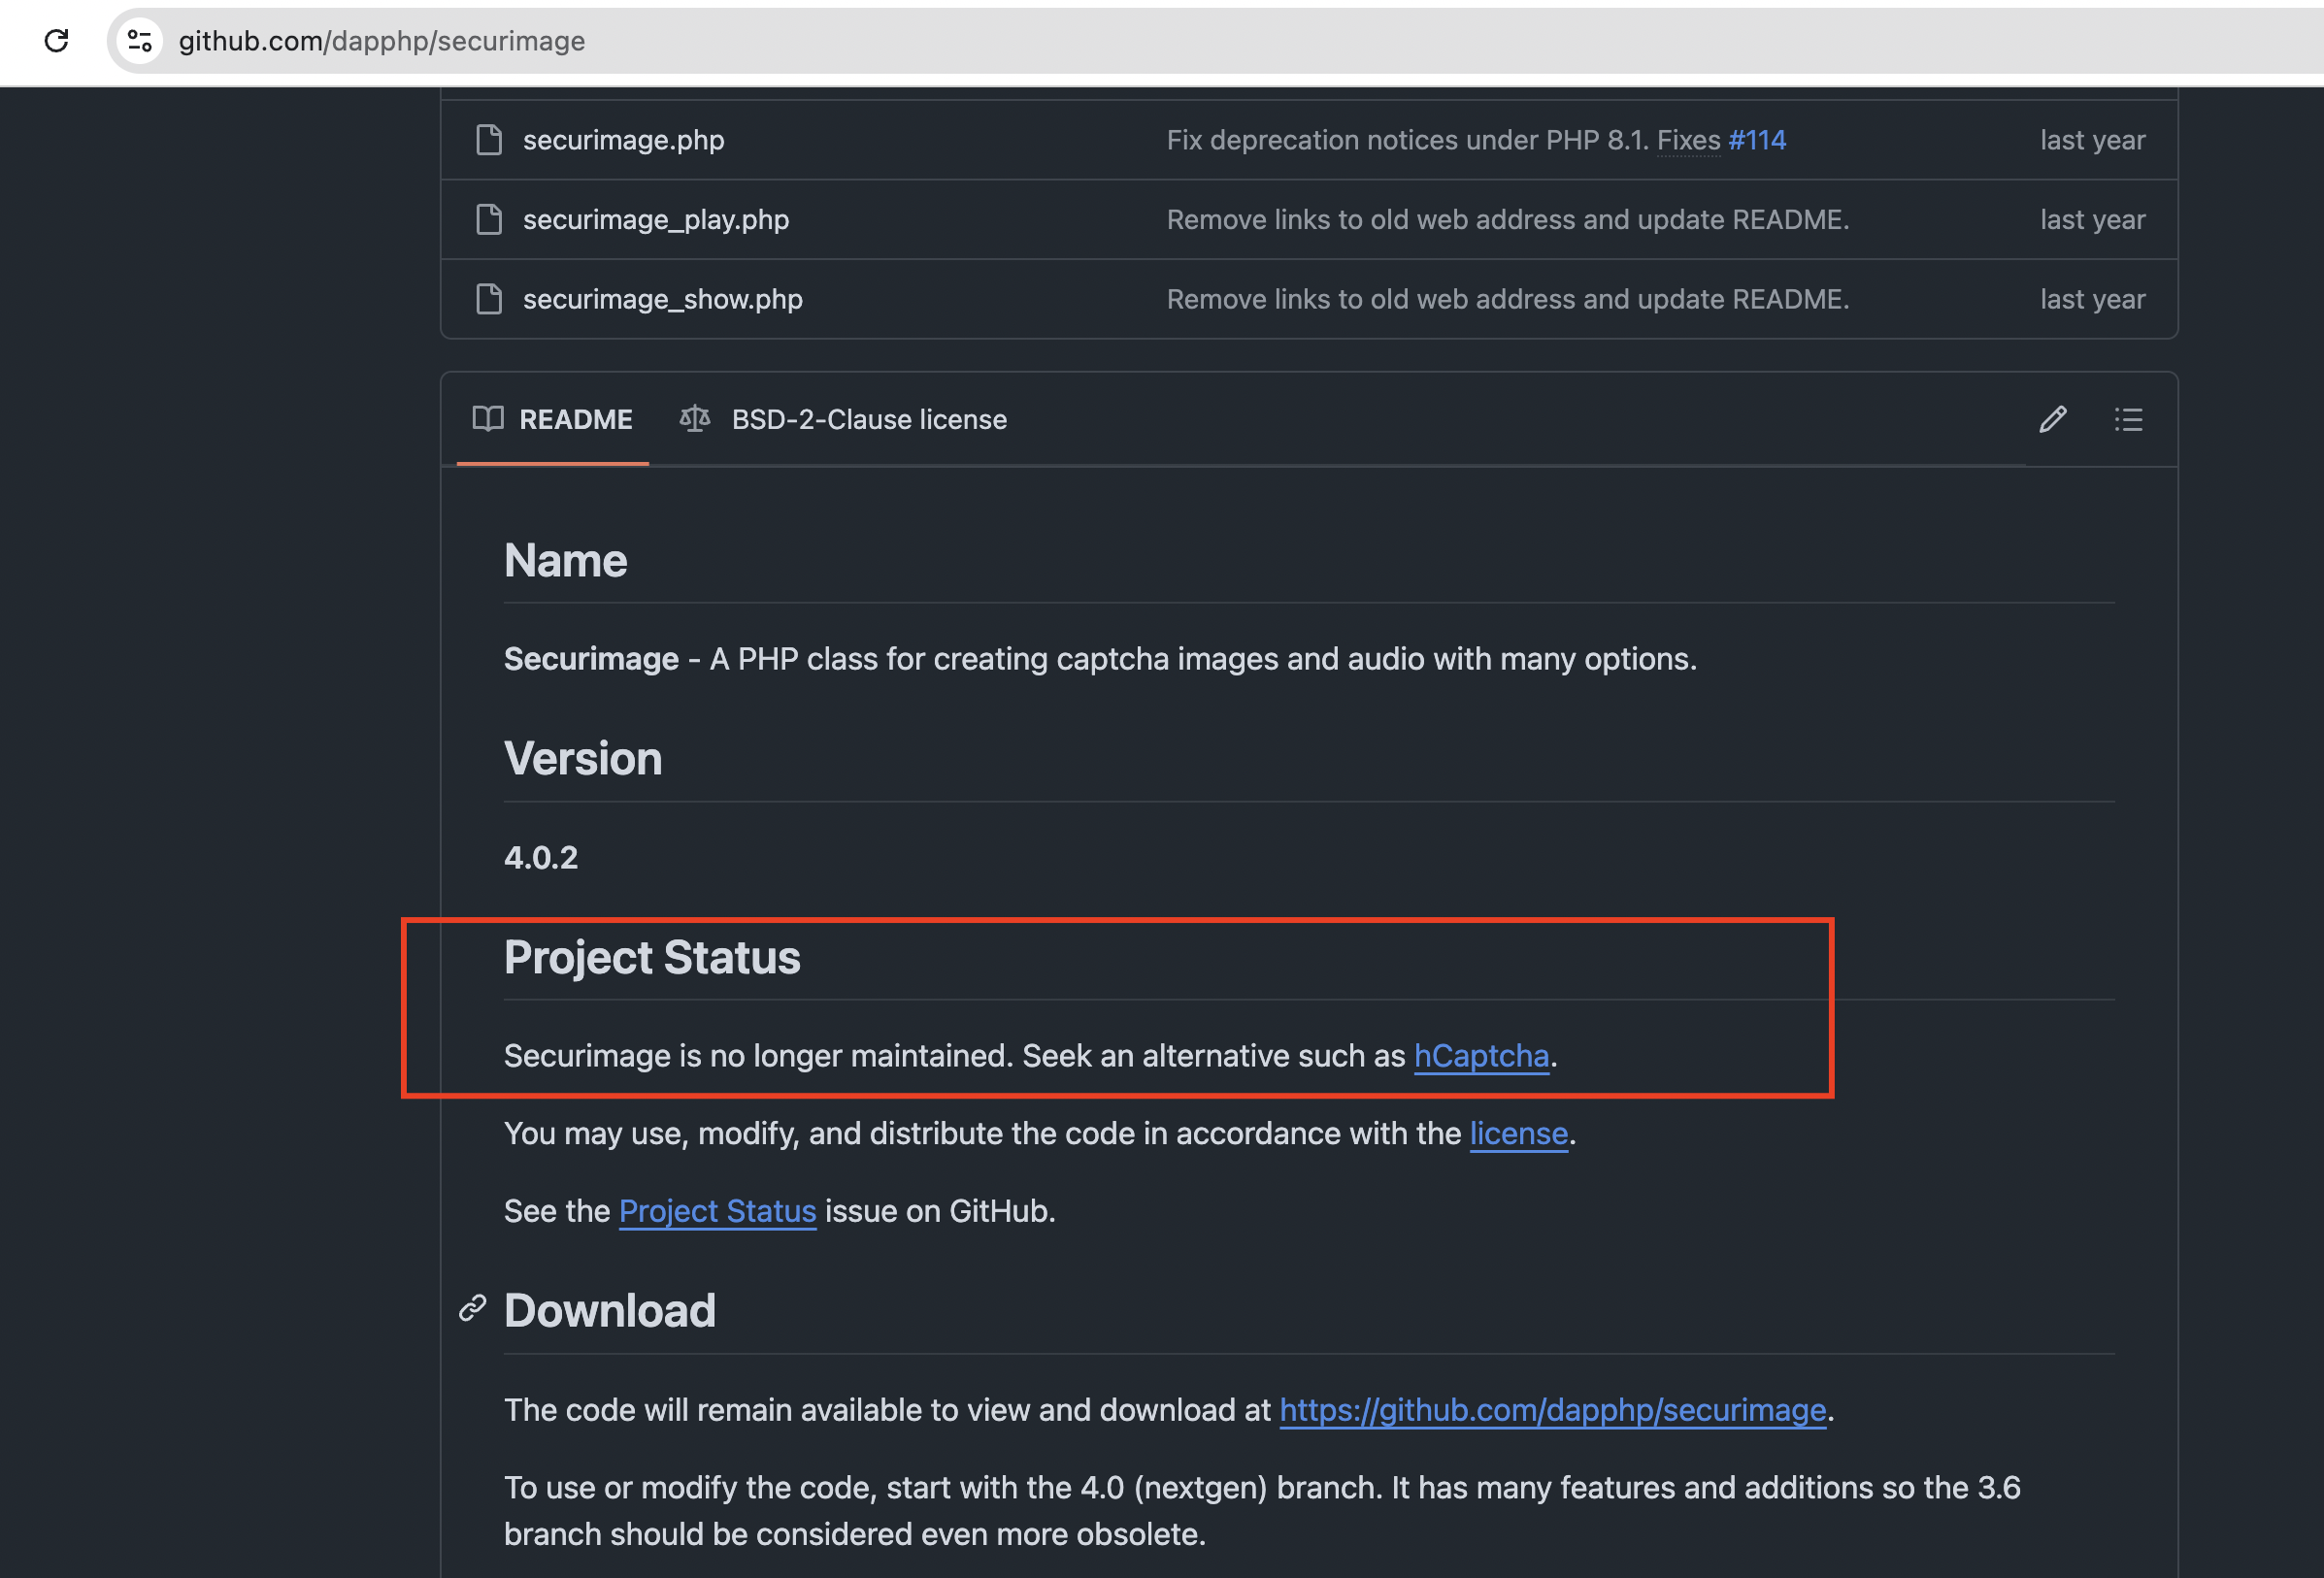2324x1578 pixels.
Task: Follow the hCaptcha link
Action: pos(1481,1056)
